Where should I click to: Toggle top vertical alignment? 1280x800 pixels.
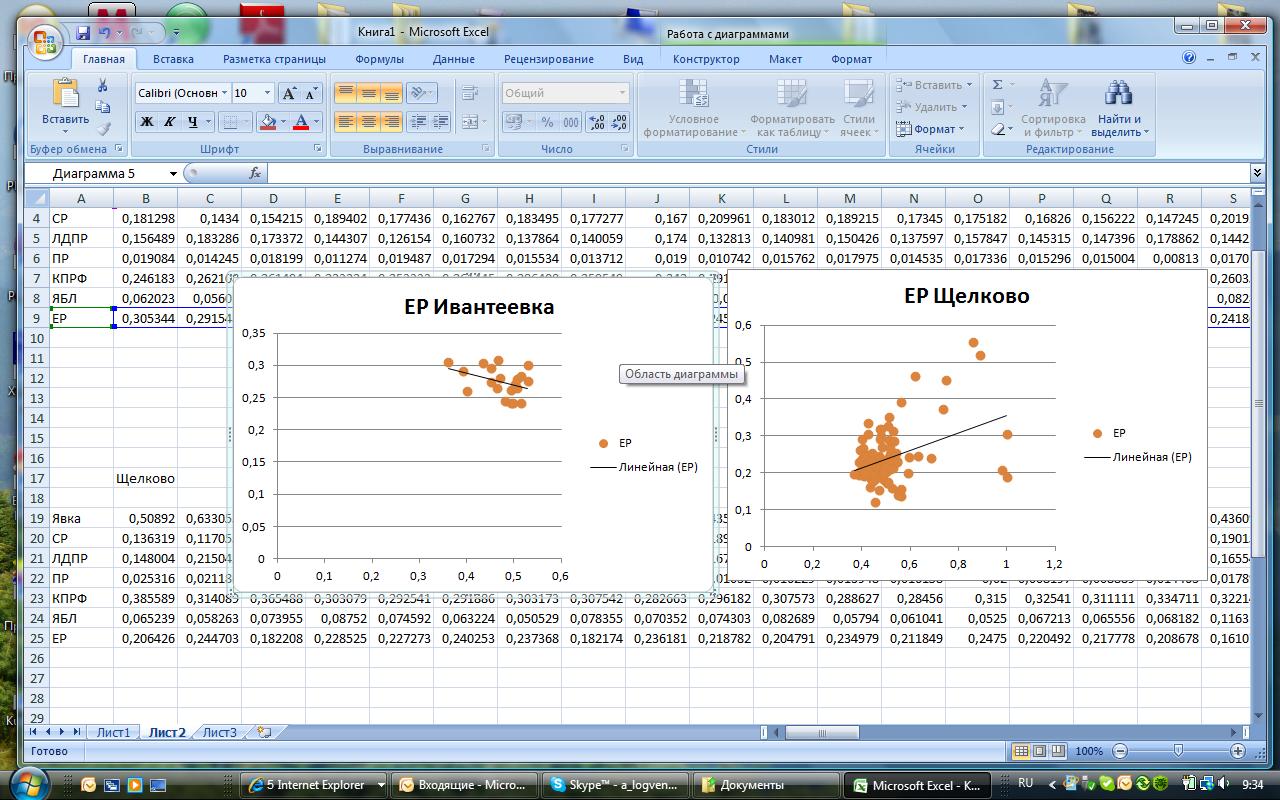(345, 93)
